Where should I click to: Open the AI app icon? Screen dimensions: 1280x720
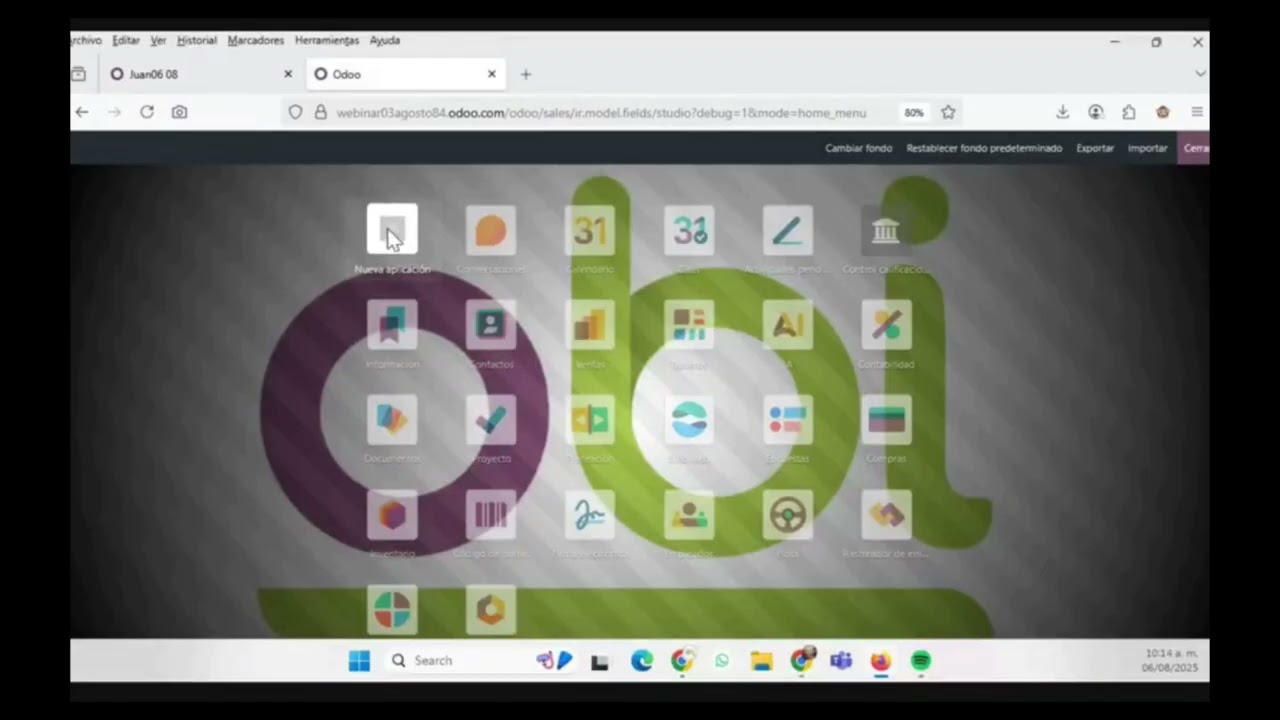[788, 325]
